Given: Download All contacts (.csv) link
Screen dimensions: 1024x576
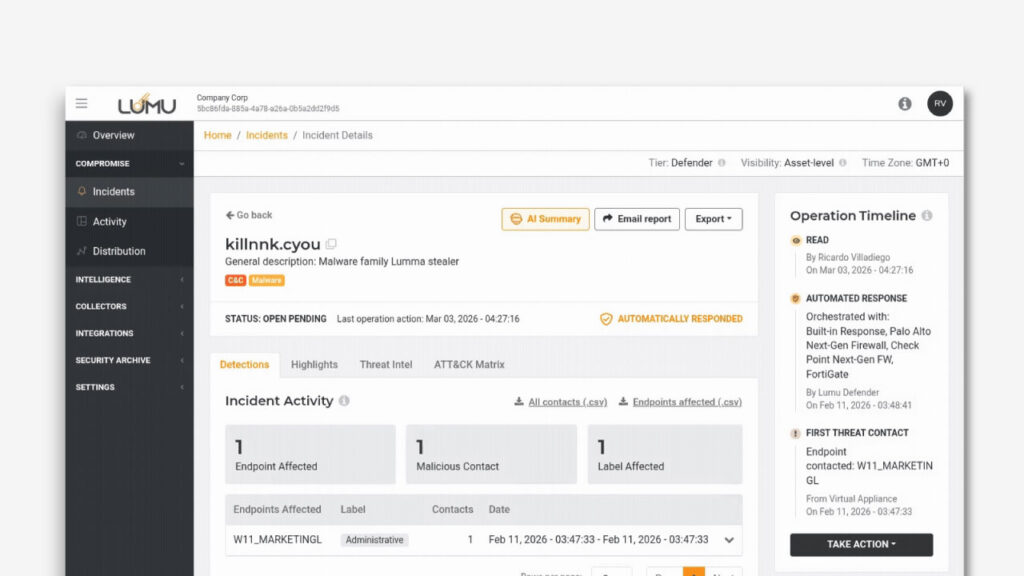Looking at the screenshot, I should pyautogui.click(x=561, y=402).
